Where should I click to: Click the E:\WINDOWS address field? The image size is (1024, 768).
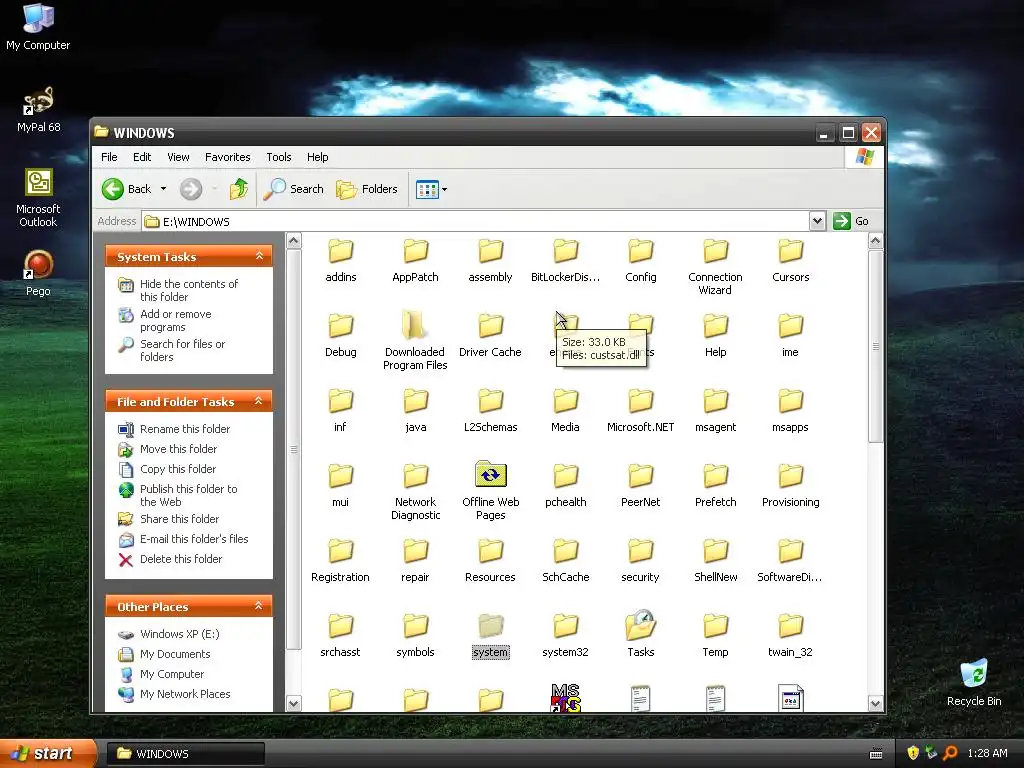click(x=475, y=221)
